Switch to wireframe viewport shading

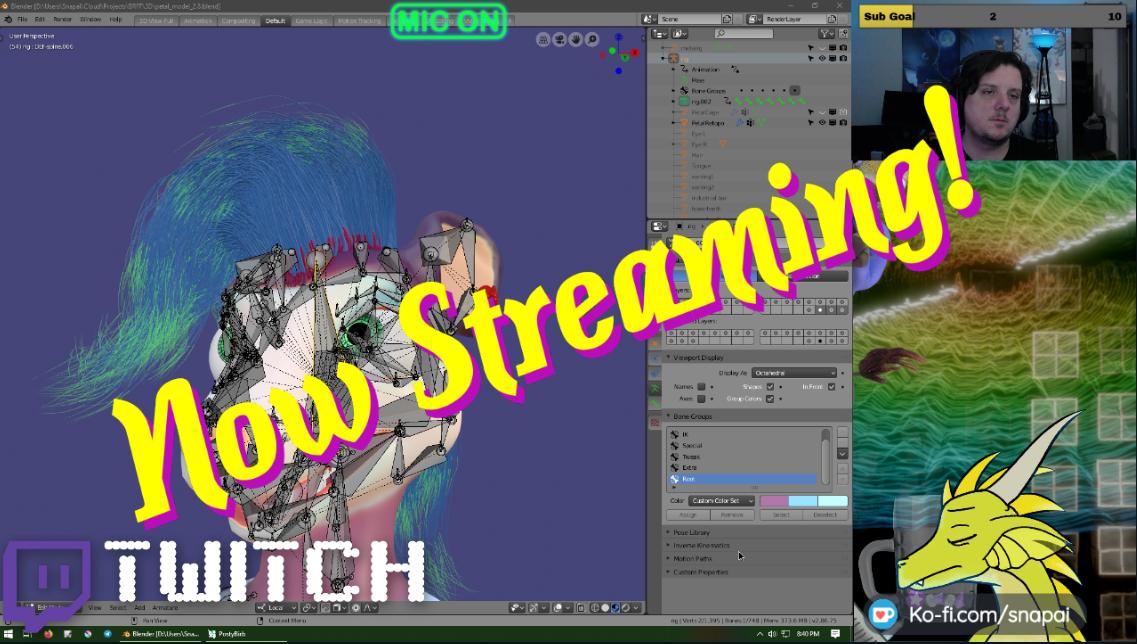596,608
